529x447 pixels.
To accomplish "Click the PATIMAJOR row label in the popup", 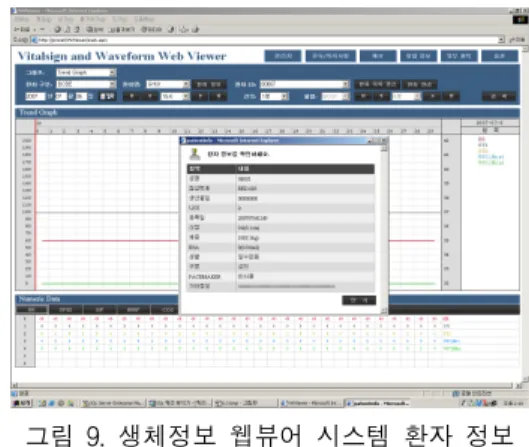I will 204,277.
